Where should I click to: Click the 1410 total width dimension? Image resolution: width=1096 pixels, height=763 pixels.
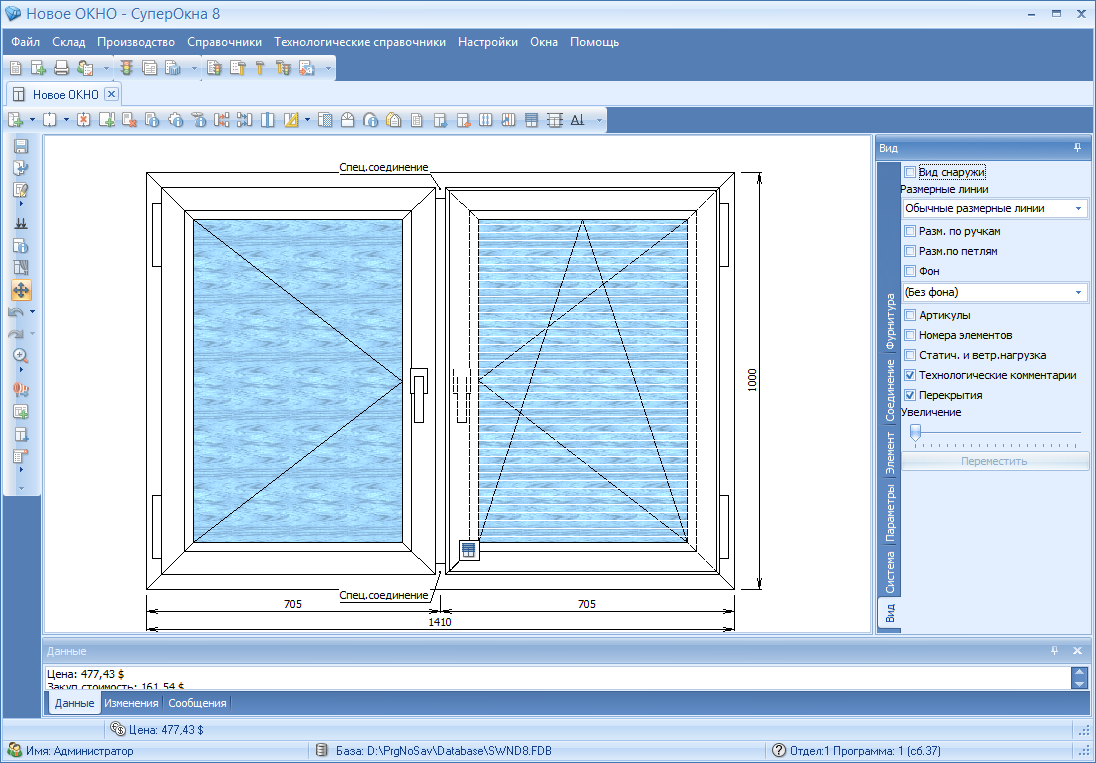440,622
